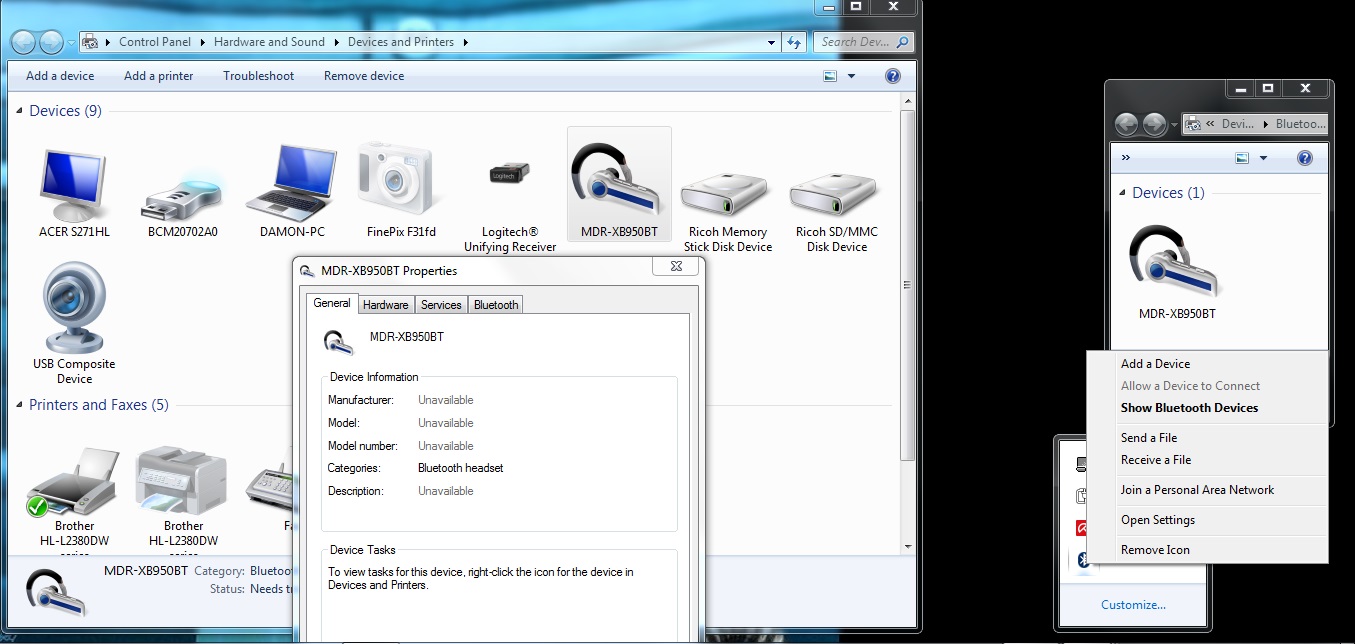Viewport: 1355px width, 644px height.
Task: Click the refresh button beside address bar
Action: [x=795, y=42]
